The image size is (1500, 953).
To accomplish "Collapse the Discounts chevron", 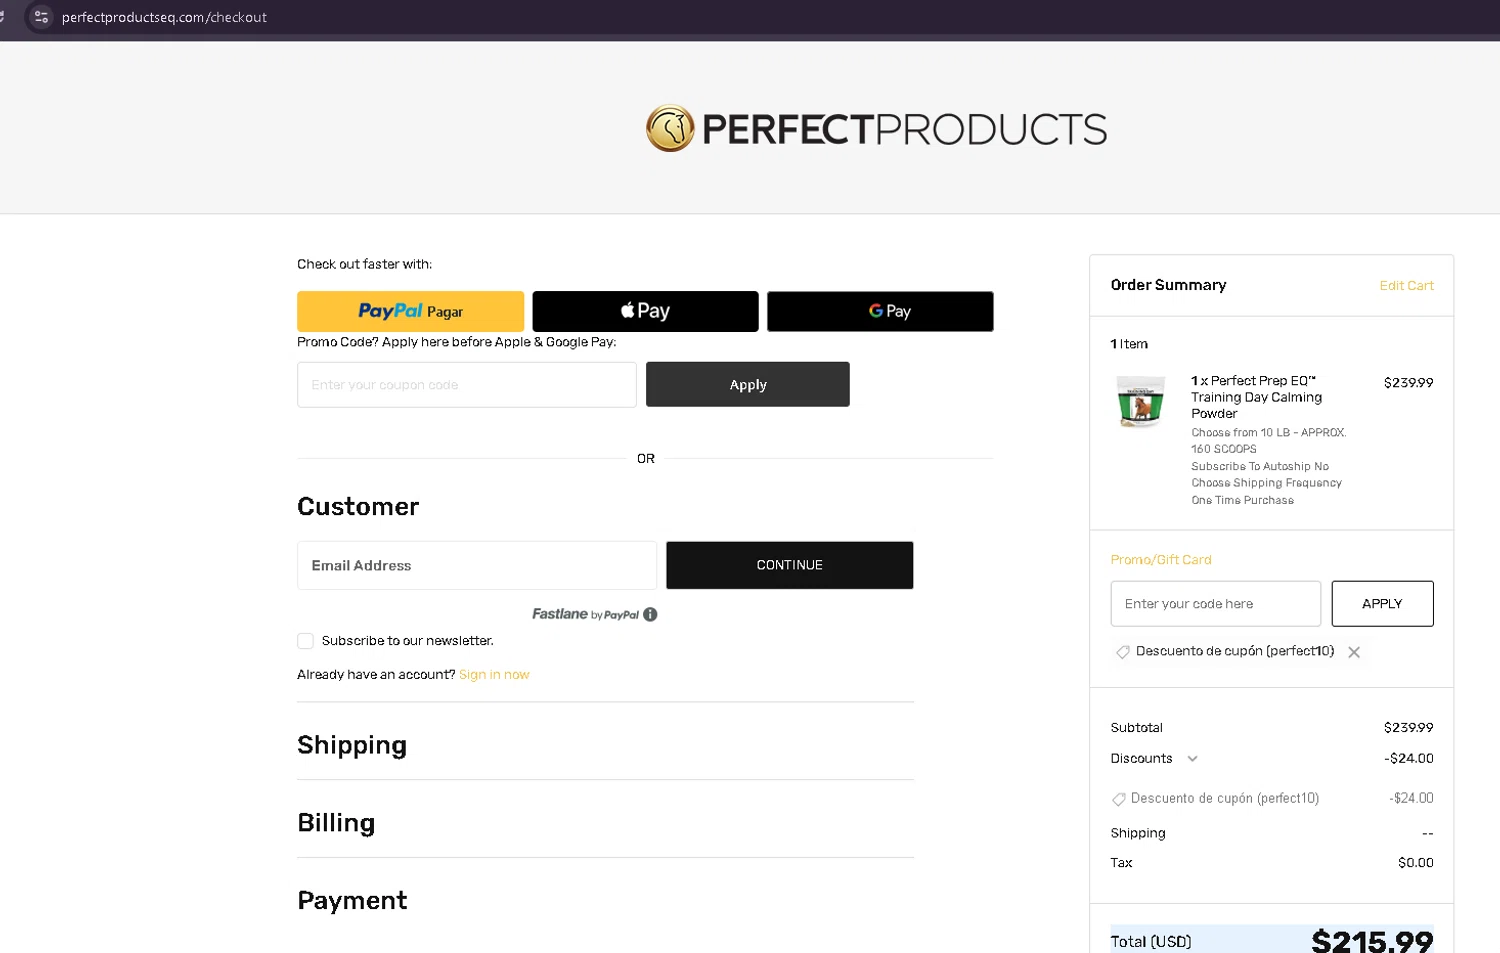I will coord(1192,759).
